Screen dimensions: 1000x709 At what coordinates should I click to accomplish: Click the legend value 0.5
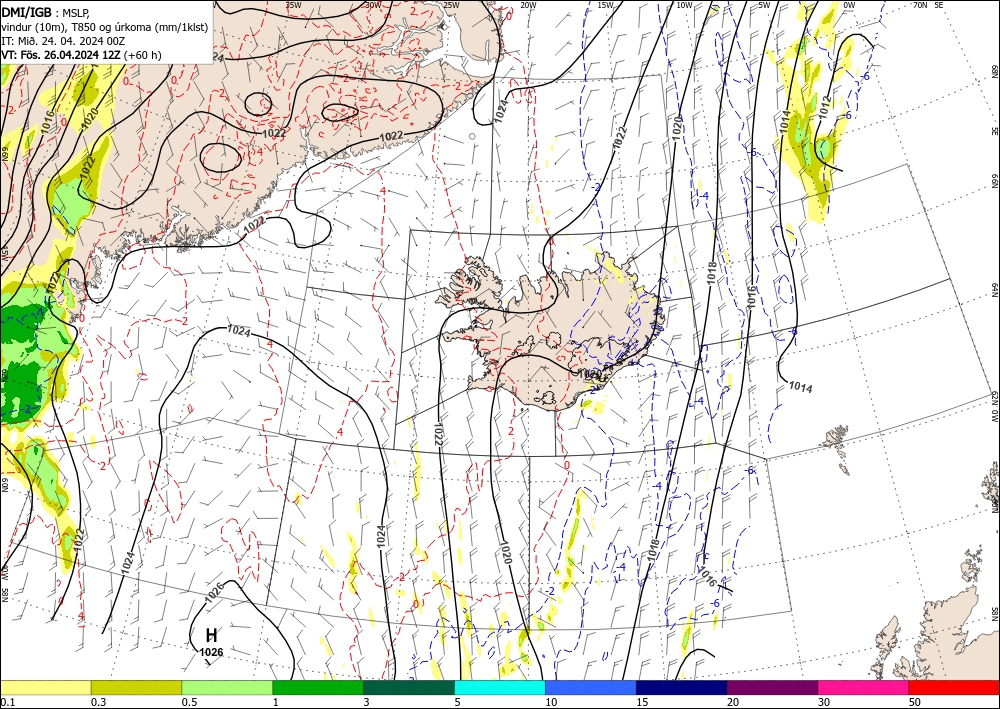point(189,702)
